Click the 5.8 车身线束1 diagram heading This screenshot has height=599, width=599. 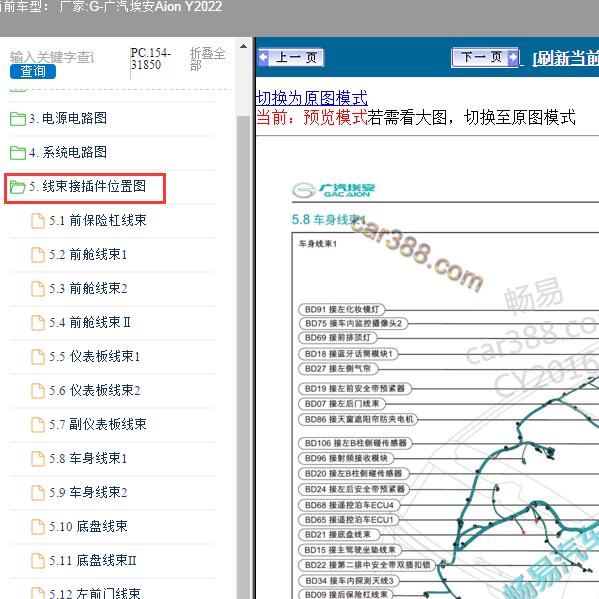click(329, 220)
